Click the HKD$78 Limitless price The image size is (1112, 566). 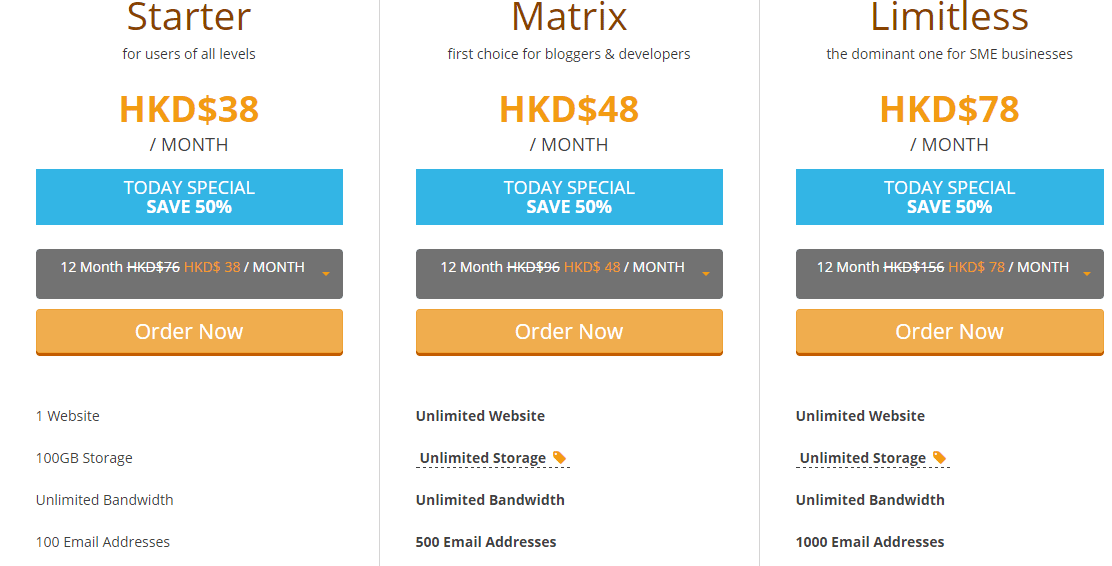coord(950,109)
